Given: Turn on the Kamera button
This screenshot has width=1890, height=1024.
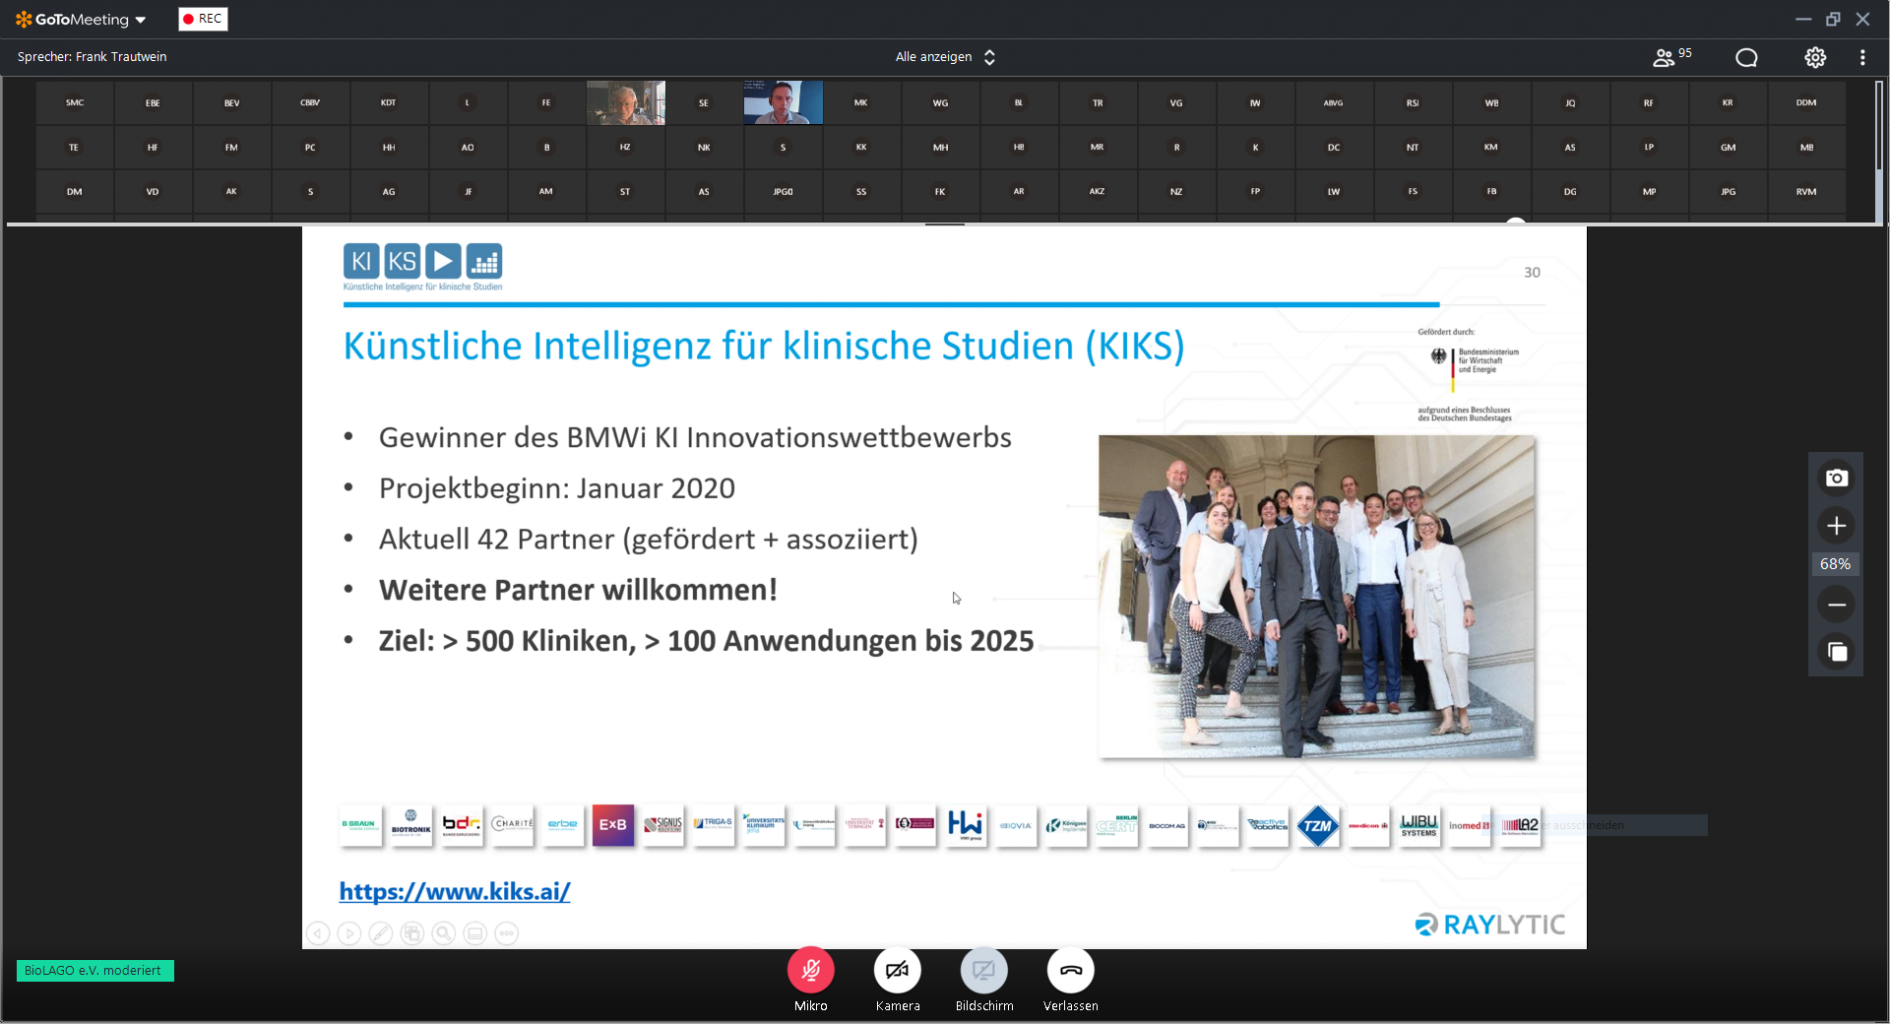Looking at the screenshot, I should click(x=897, y=970).
